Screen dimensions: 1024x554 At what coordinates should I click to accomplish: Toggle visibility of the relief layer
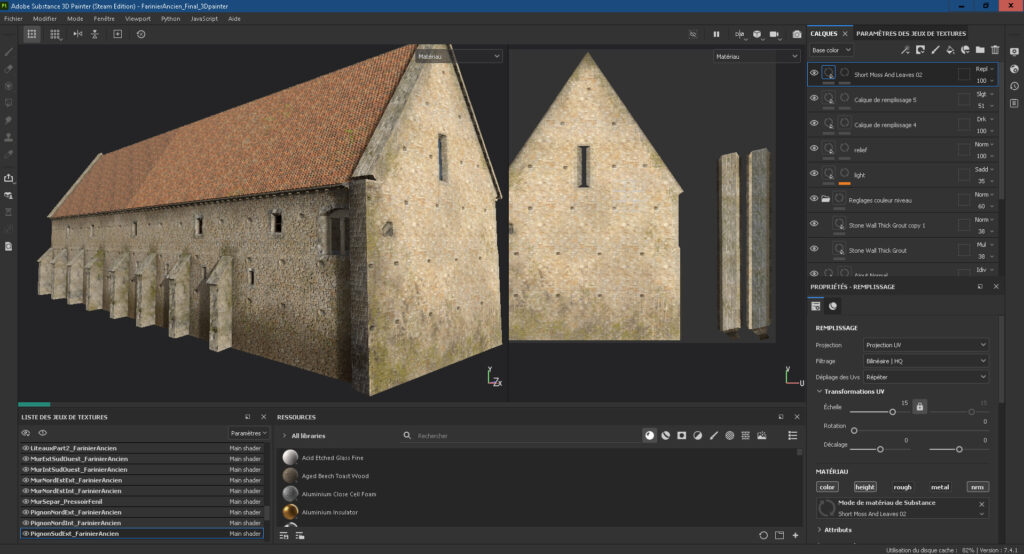click(814, 148)
